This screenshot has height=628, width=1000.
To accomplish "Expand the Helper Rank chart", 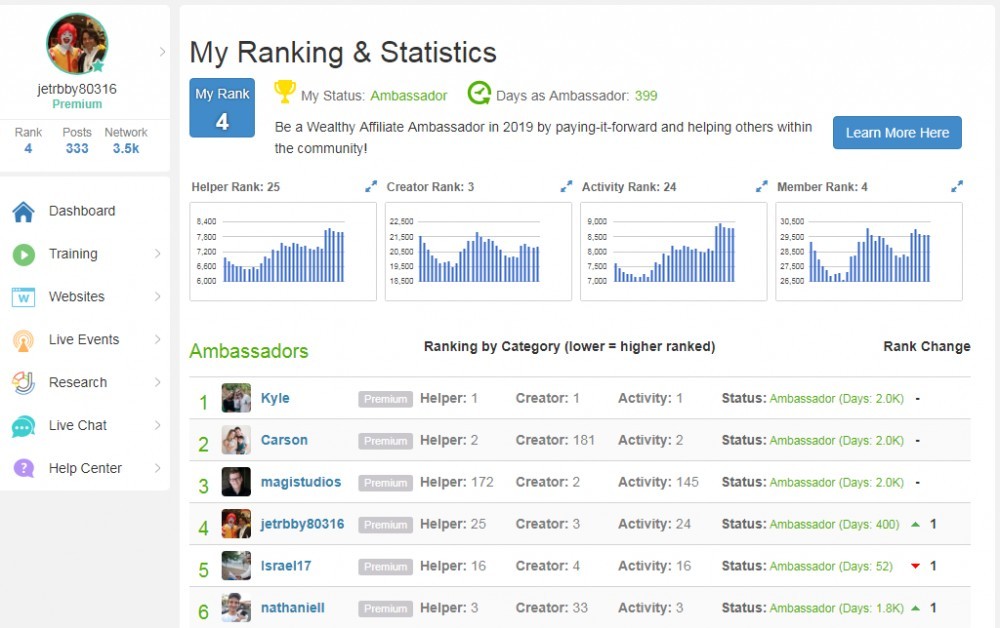I will click(x=371, y=186).
